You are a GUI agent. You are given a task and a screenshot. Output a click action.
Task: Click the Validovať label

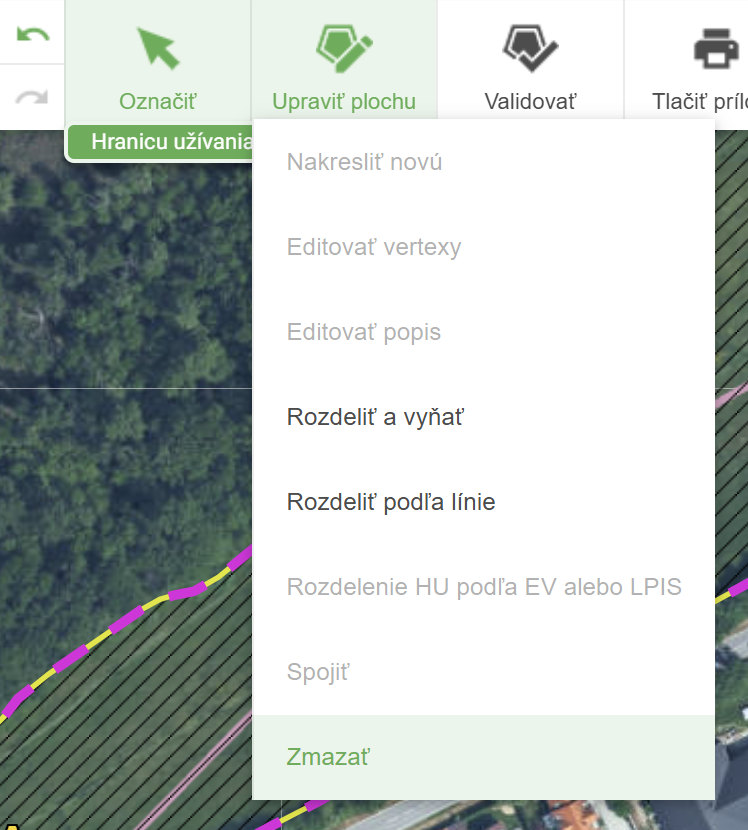(x=530, y=102)
